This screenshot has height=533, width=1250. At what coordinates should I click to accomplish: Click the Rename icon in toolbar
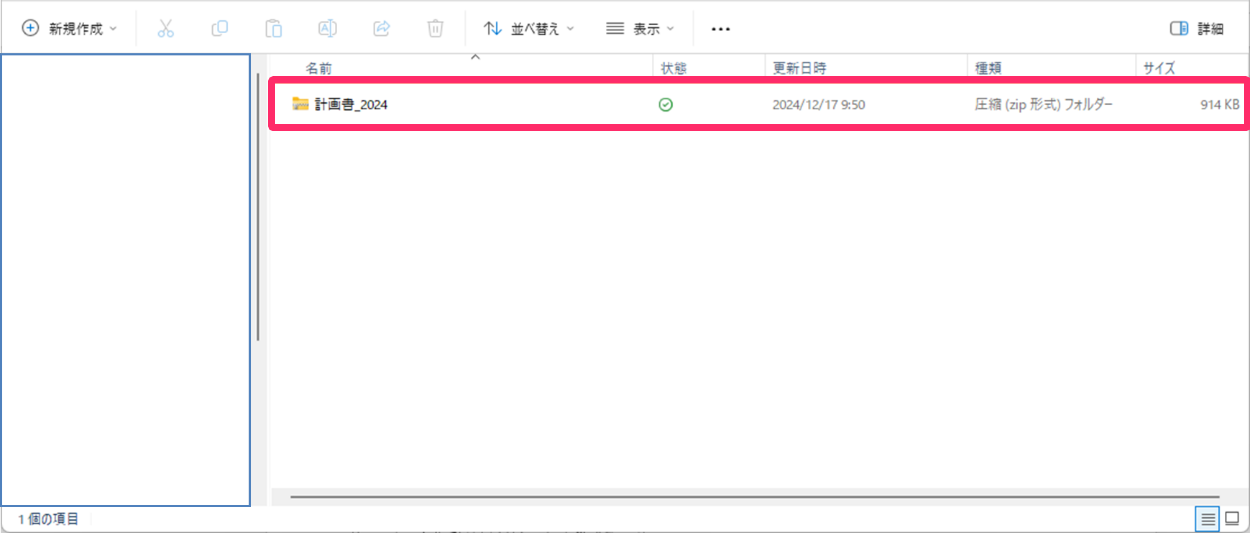point(327,29)
